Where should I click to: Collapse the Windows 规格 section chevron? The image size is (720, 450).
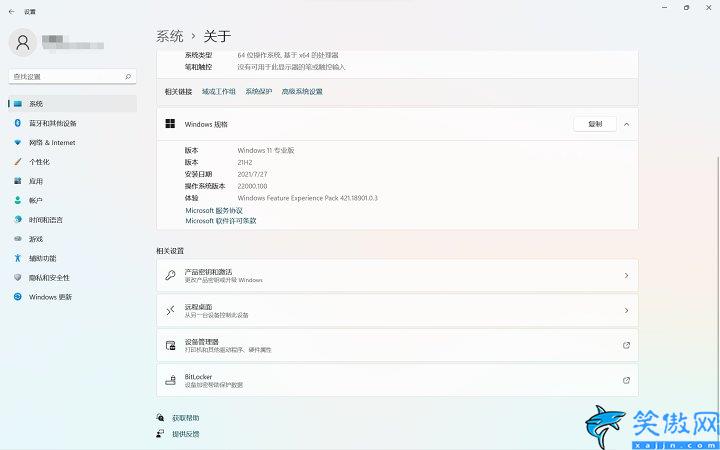point(626,124)
